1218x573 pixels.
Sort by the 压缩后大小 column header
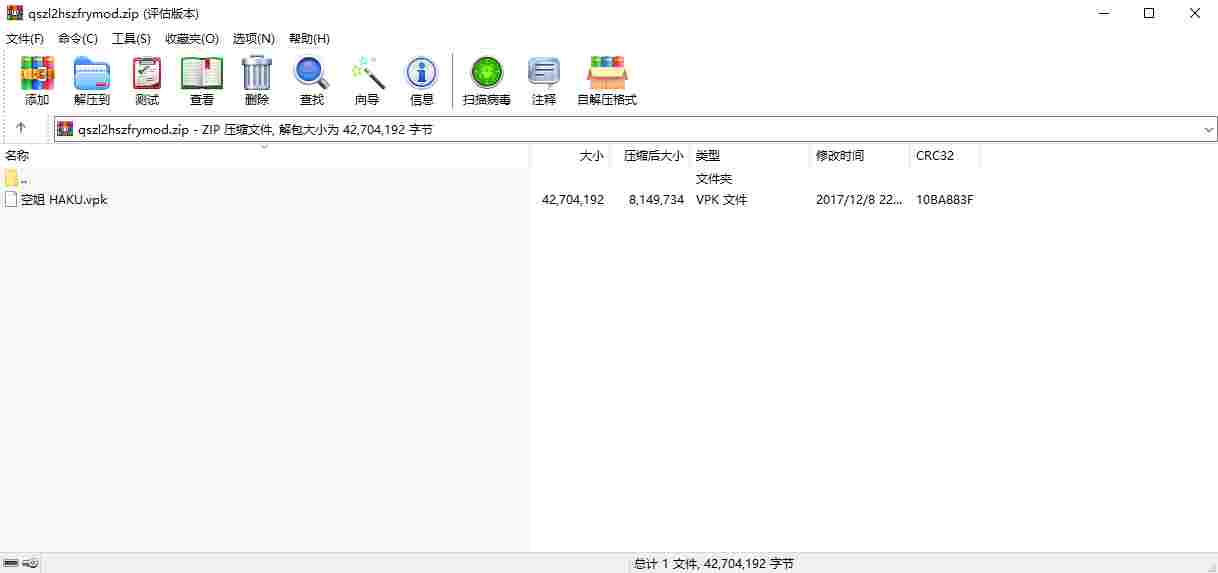point(650,156)
